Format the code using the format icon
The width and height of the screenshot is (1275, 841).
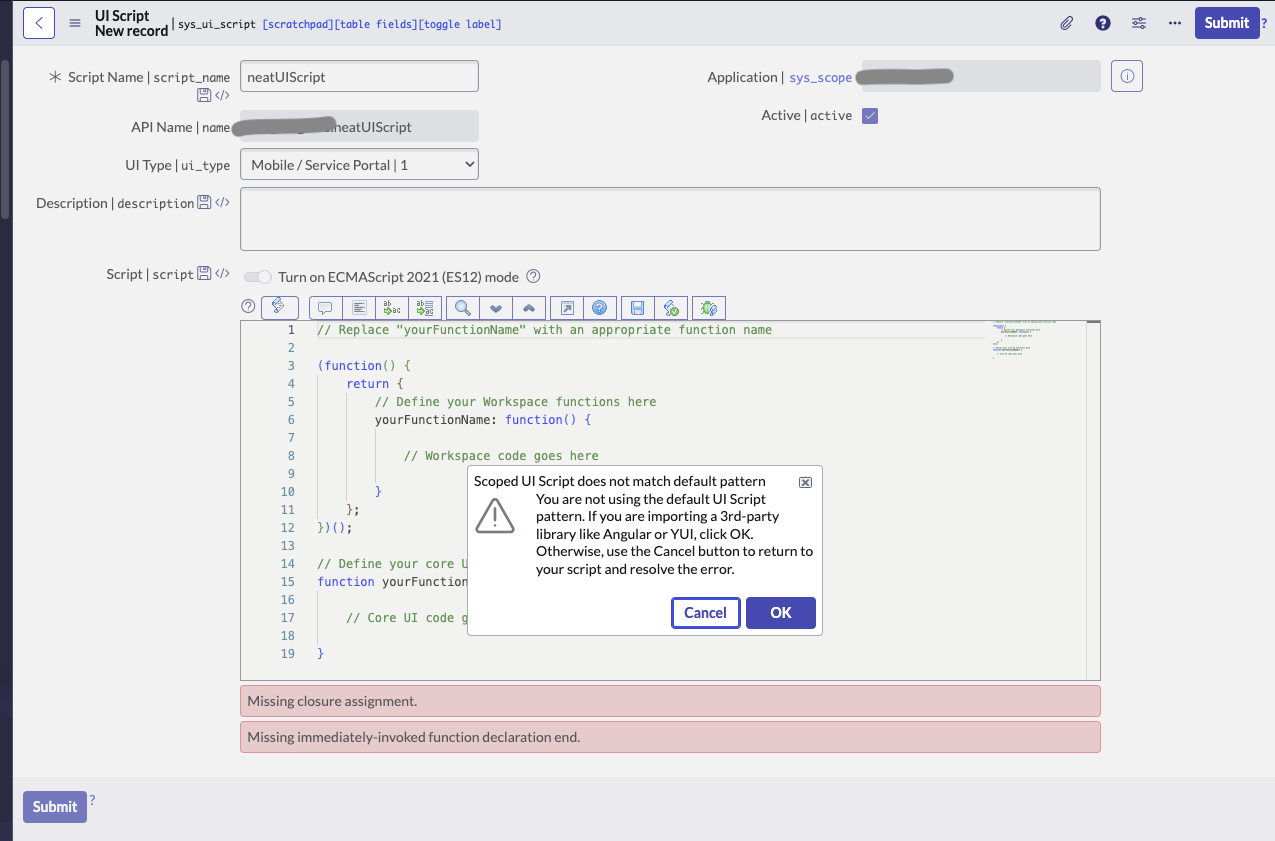tap(359, 307)
